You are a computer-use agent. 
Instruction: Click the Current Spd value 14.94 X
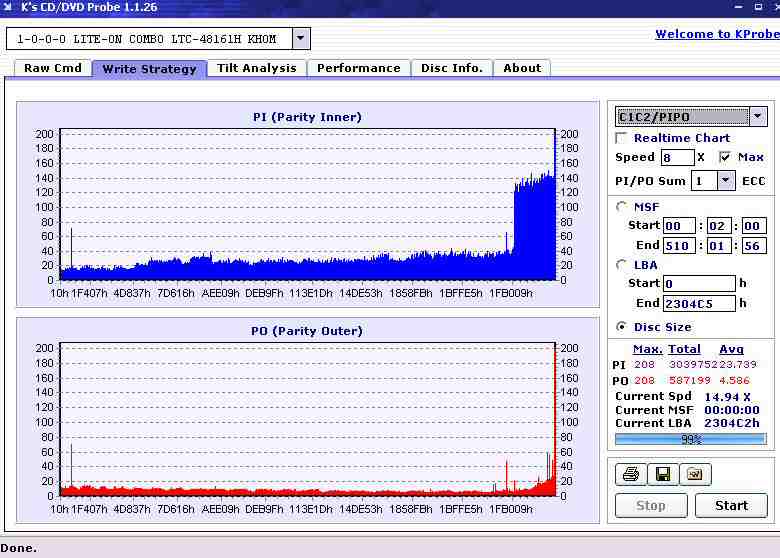click(727, 397)
